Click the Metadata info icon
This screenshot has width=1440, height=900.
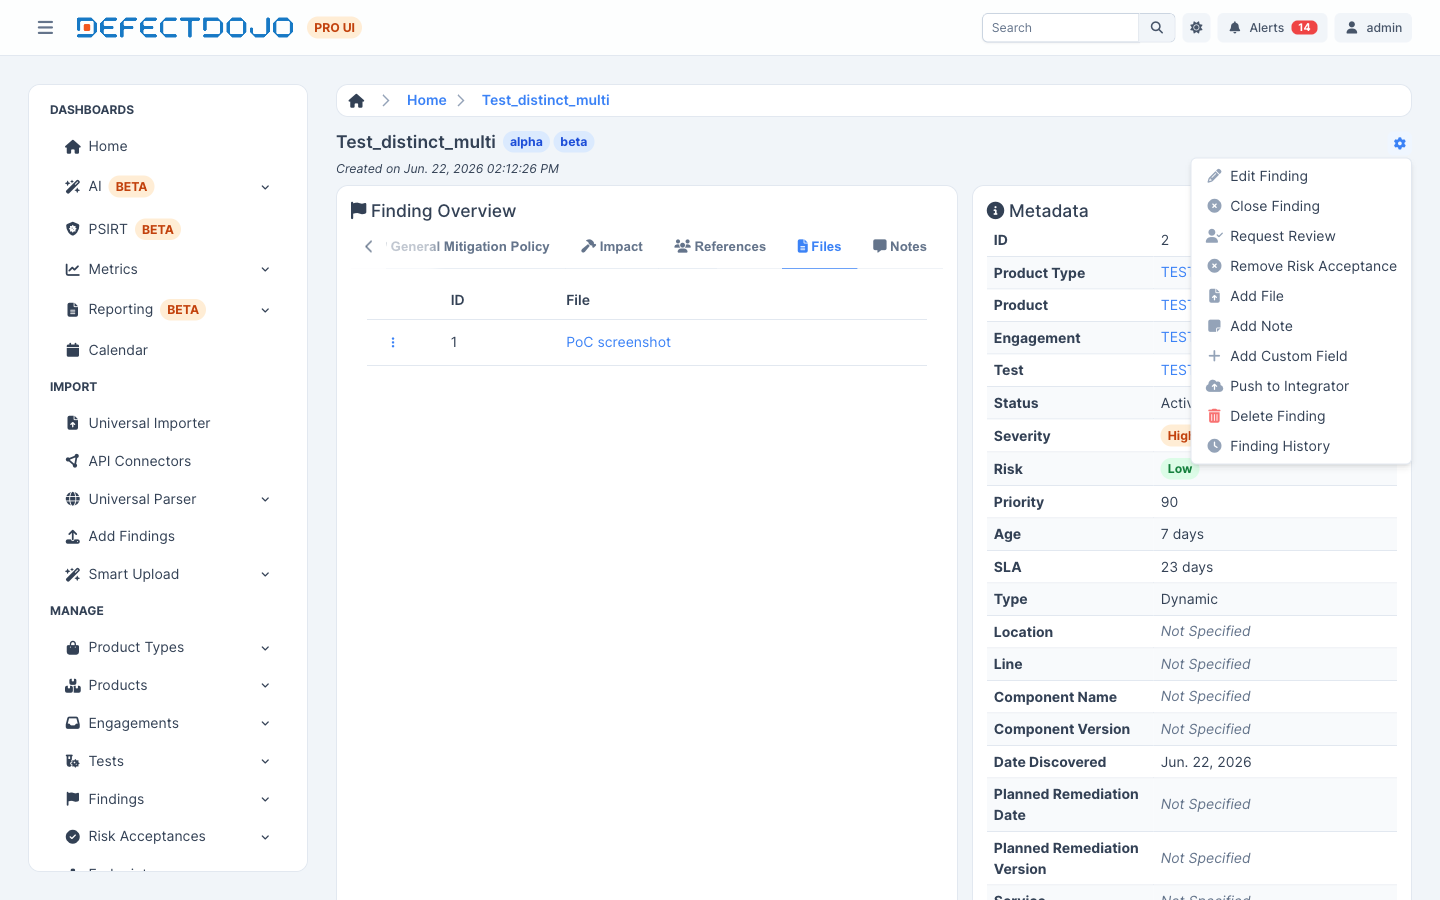(x=995, y=211)
